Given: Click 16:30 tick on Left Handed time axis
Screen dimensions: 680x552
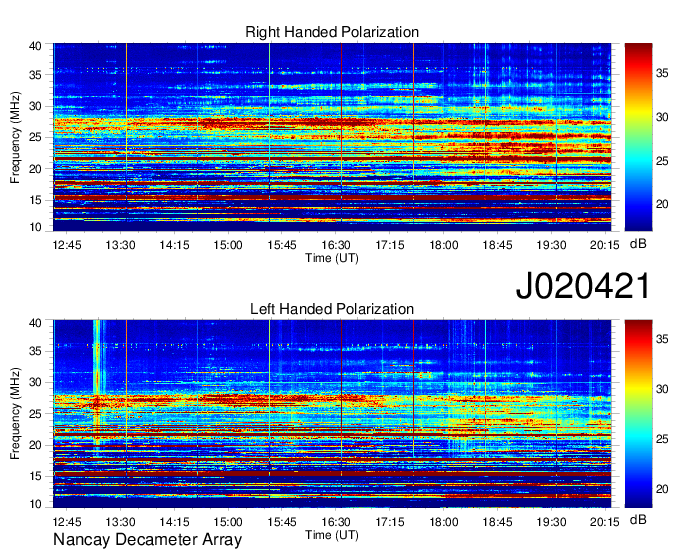Looking at the screenshot, I should click(336, 522).
